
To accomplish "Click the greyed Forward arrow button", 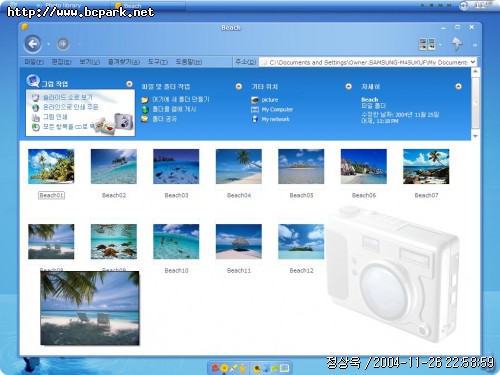I will click(63, 44).
